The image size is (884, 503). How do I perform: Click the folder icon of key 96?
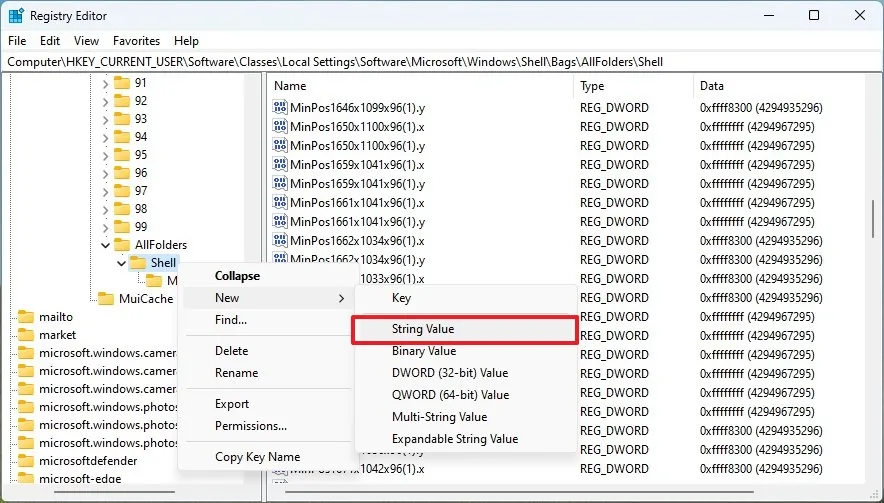click(x=122, y=173)
